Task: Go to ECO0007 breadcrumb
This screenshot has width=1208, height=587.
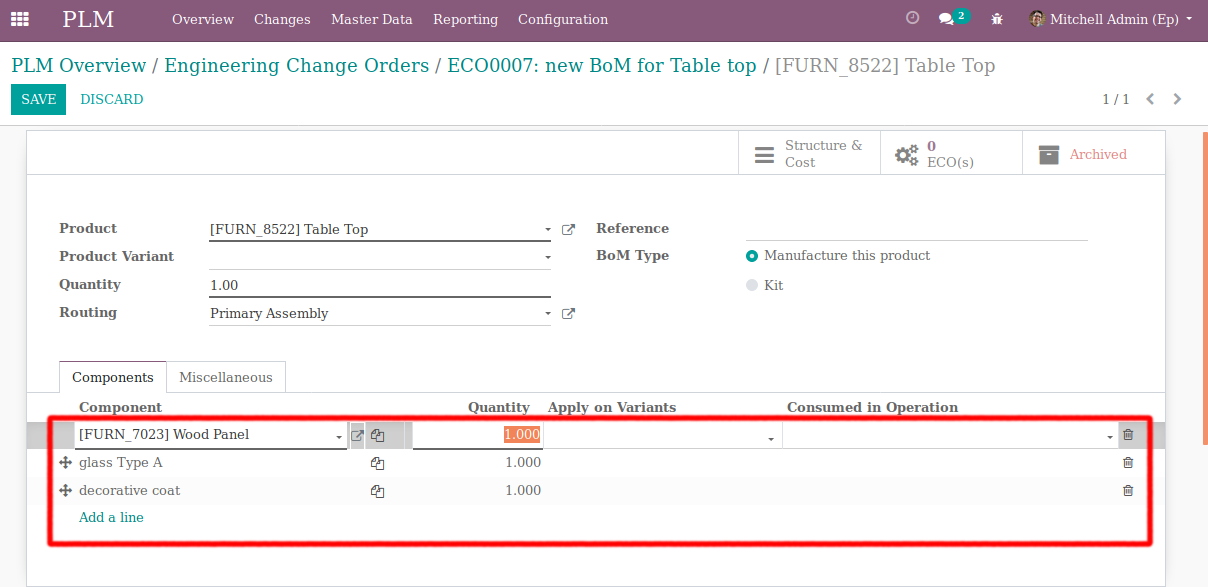Action: pos(602,66)
